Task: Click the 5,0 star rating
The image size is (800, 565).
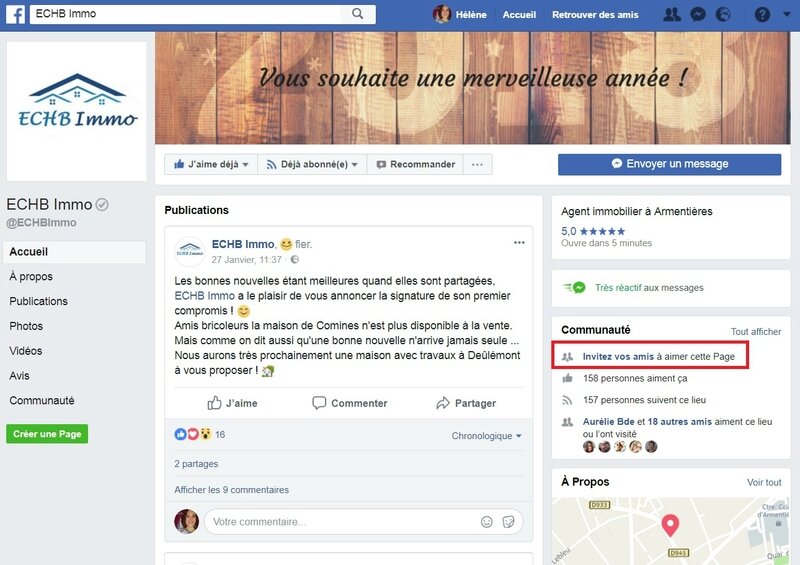Action: (593, 231)
